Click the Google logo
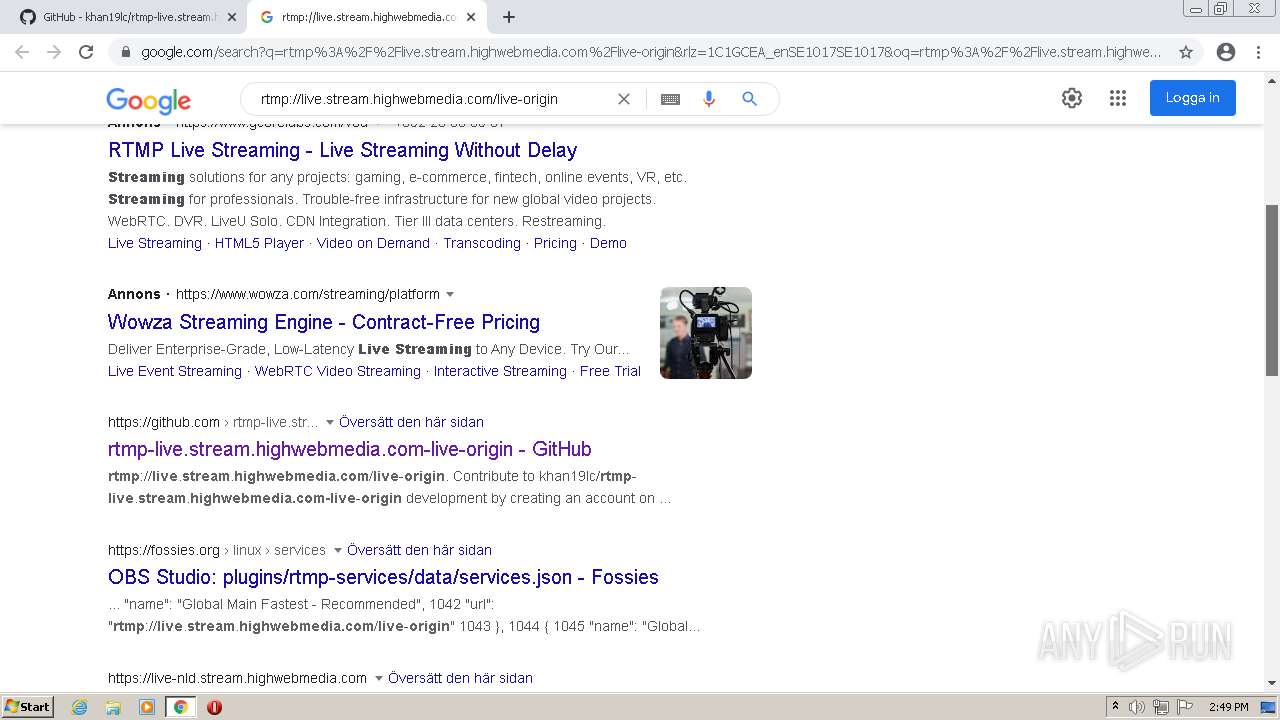Image resolution: width=1280 pixels, height=720 pixels. [148, 100]
